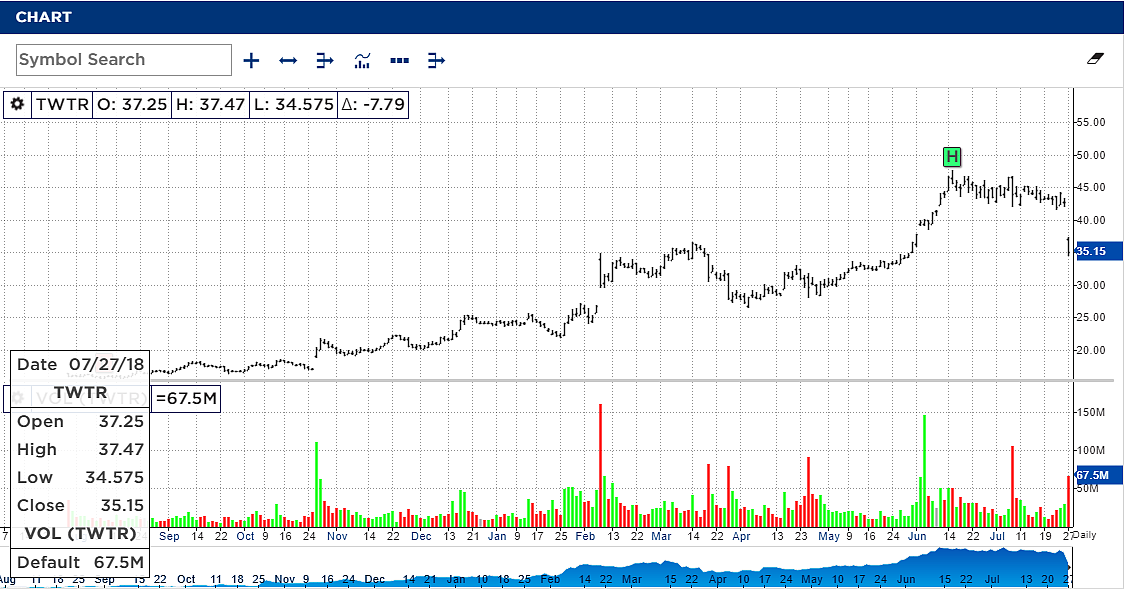1127x589 pixels.
Task: Click the 50.00 price axis label
Action: (x=1090, y=155)
